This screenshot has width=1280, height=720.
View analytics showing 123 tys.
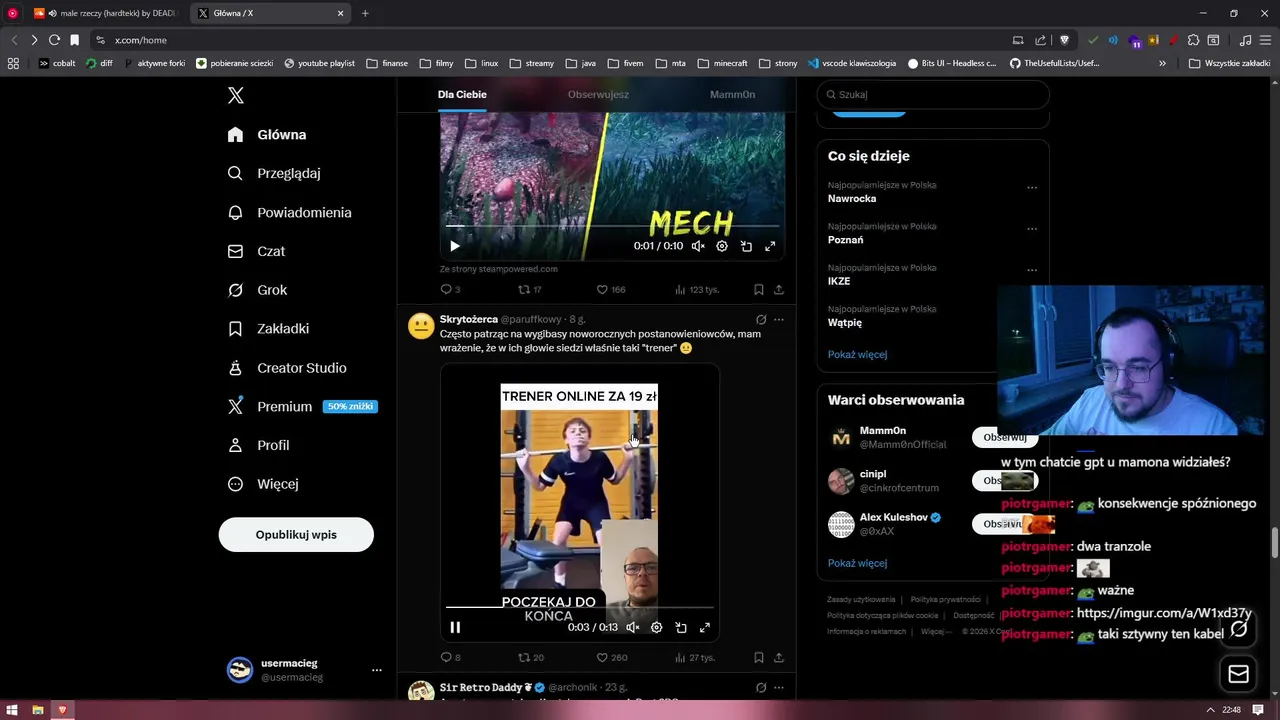696,289
